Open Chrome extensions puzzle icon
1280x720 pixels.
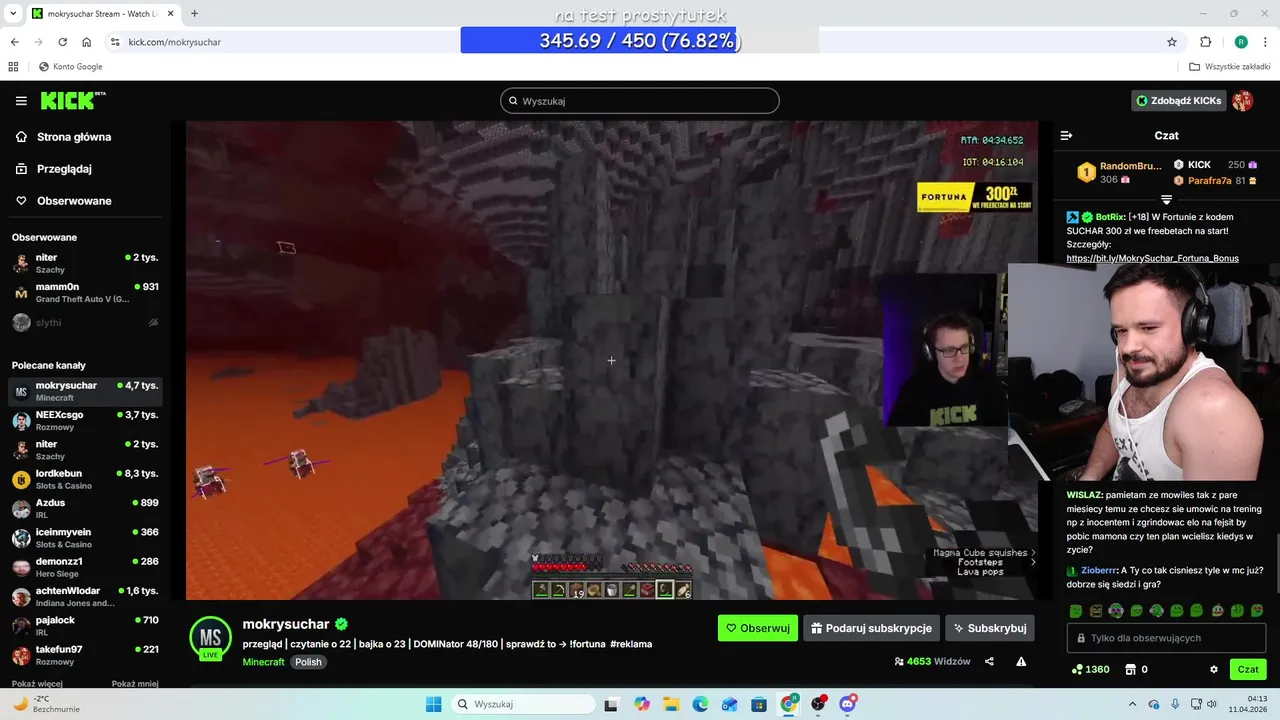pyautogui.click(x=1205, y=42)
